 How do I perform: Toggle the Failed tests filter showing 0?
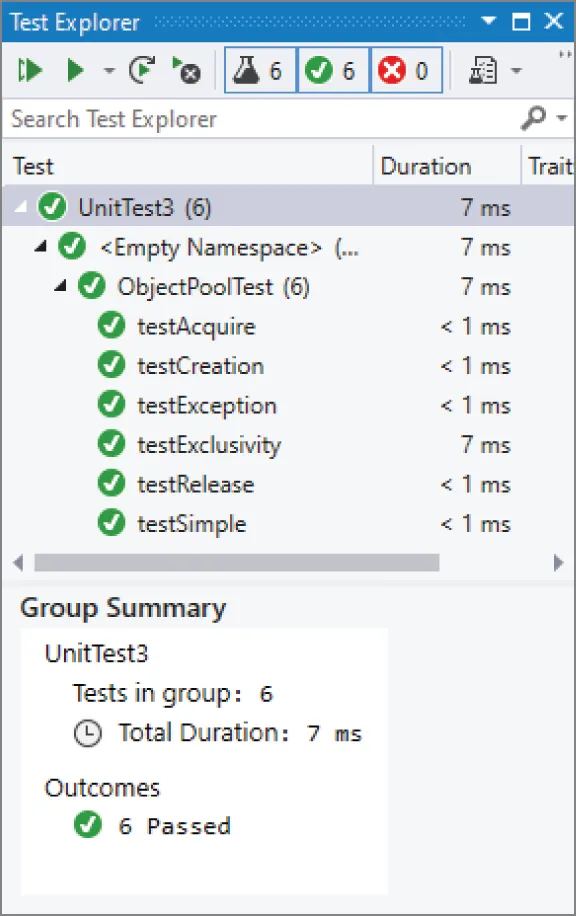tap(406, 70)
